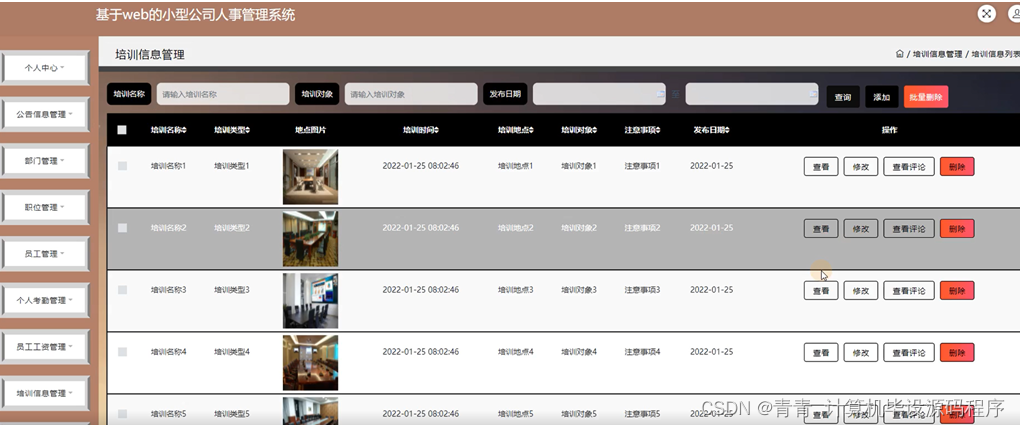Click red 删除 button for 培训名称2 row
This screenshot has height=427, width=1020.
tap(957, 228)
